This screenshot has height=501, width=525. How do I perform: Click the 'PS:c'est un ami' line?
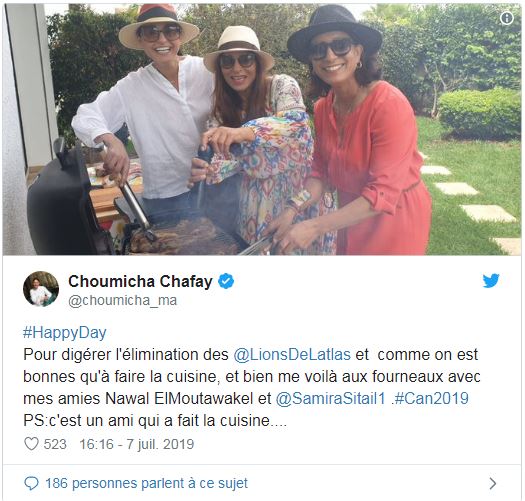[155, 421]
